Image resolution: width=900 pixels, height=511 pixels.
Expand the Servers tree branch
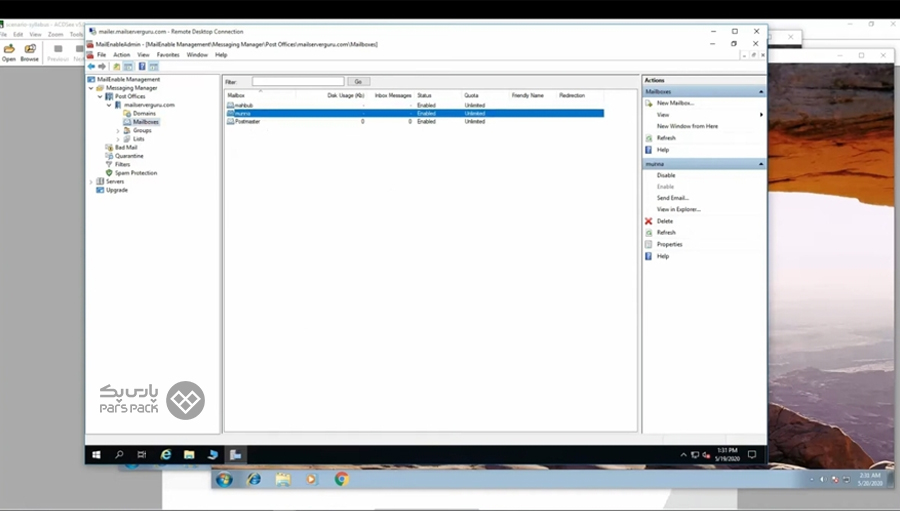pyautogui.click(x=91, y=181)
